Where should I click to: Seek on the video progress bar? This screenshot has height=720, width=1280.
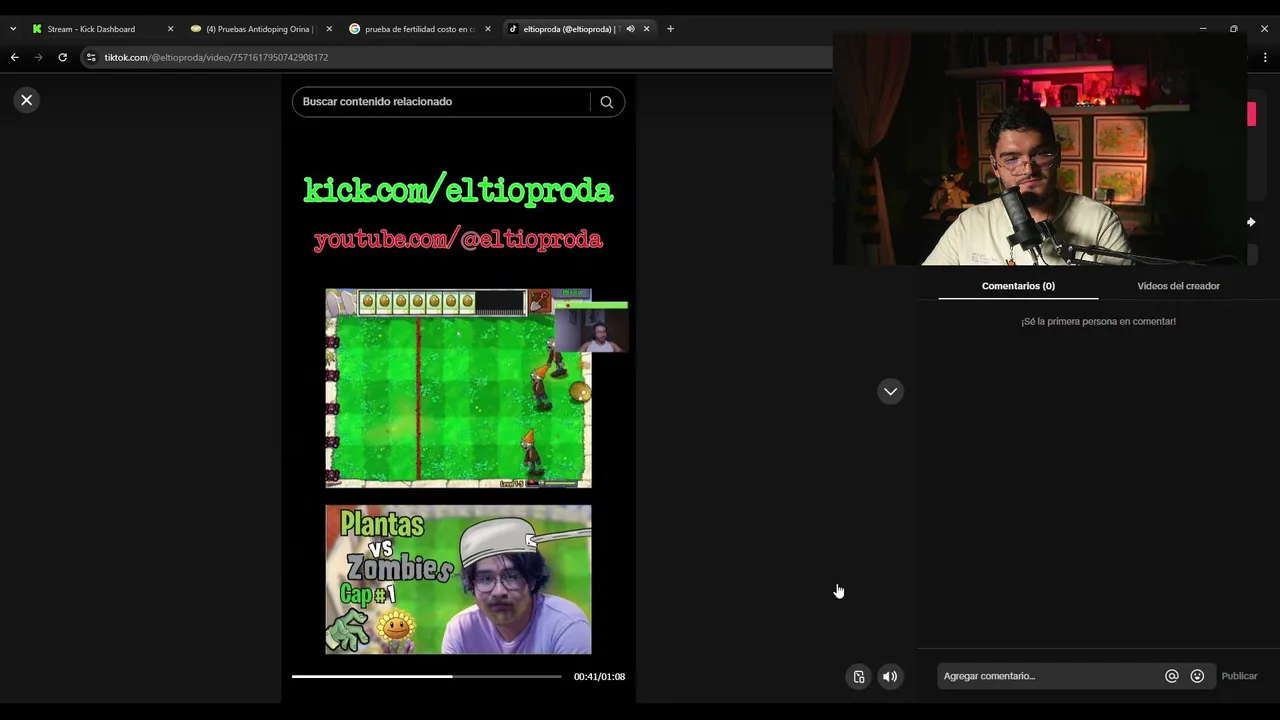(427, 677)
